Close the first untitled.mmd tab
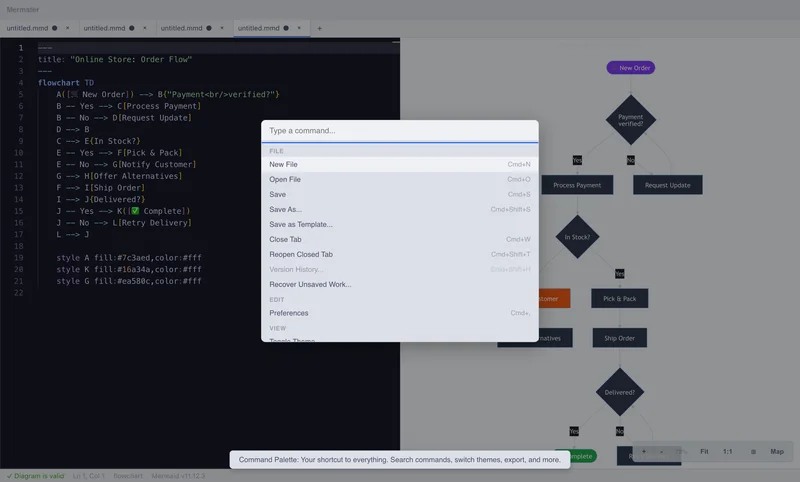 coord(67,28)
